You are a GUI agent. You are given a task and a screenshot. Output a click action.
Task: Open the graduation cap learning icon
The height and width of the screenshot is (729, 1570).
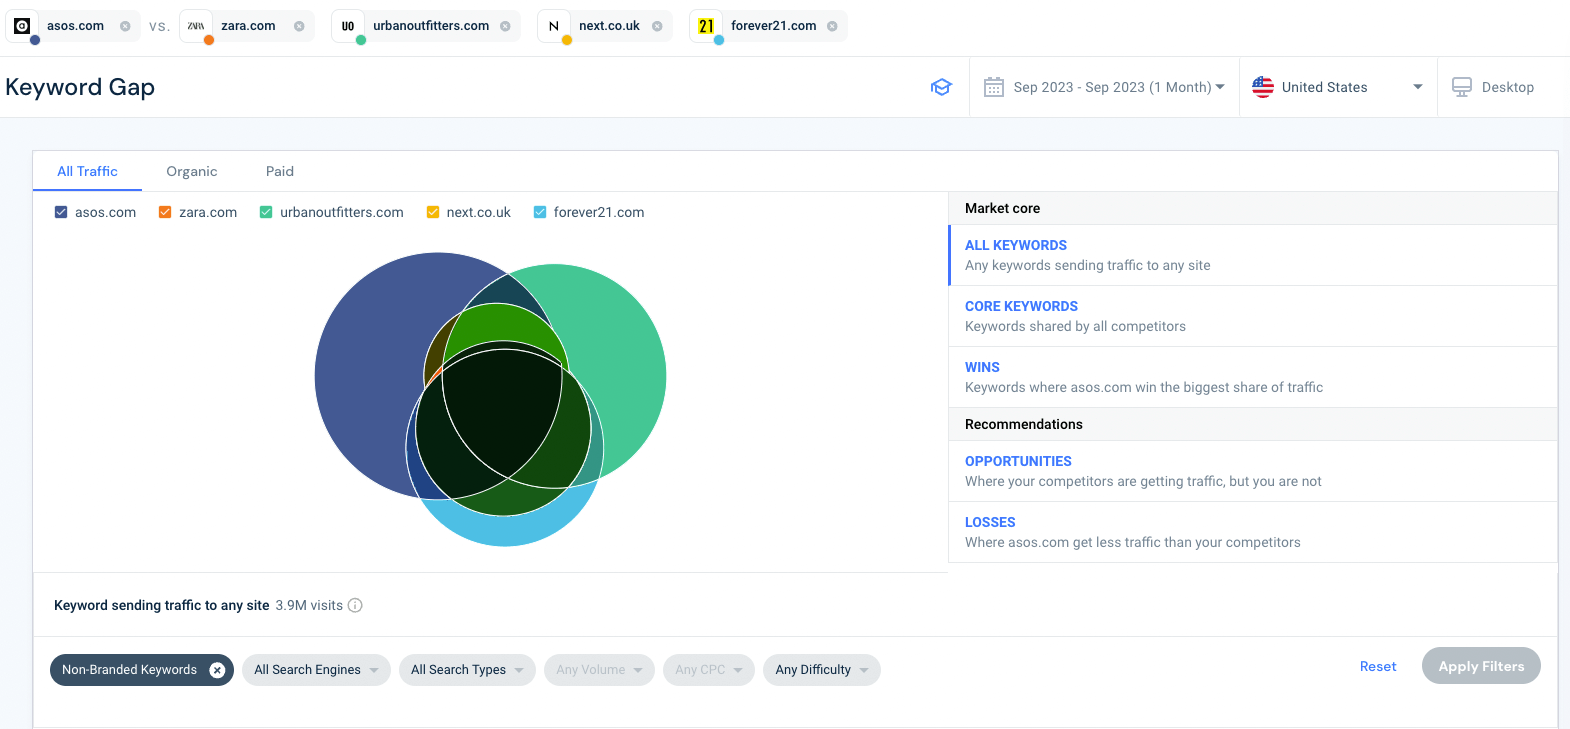(941, 87)
